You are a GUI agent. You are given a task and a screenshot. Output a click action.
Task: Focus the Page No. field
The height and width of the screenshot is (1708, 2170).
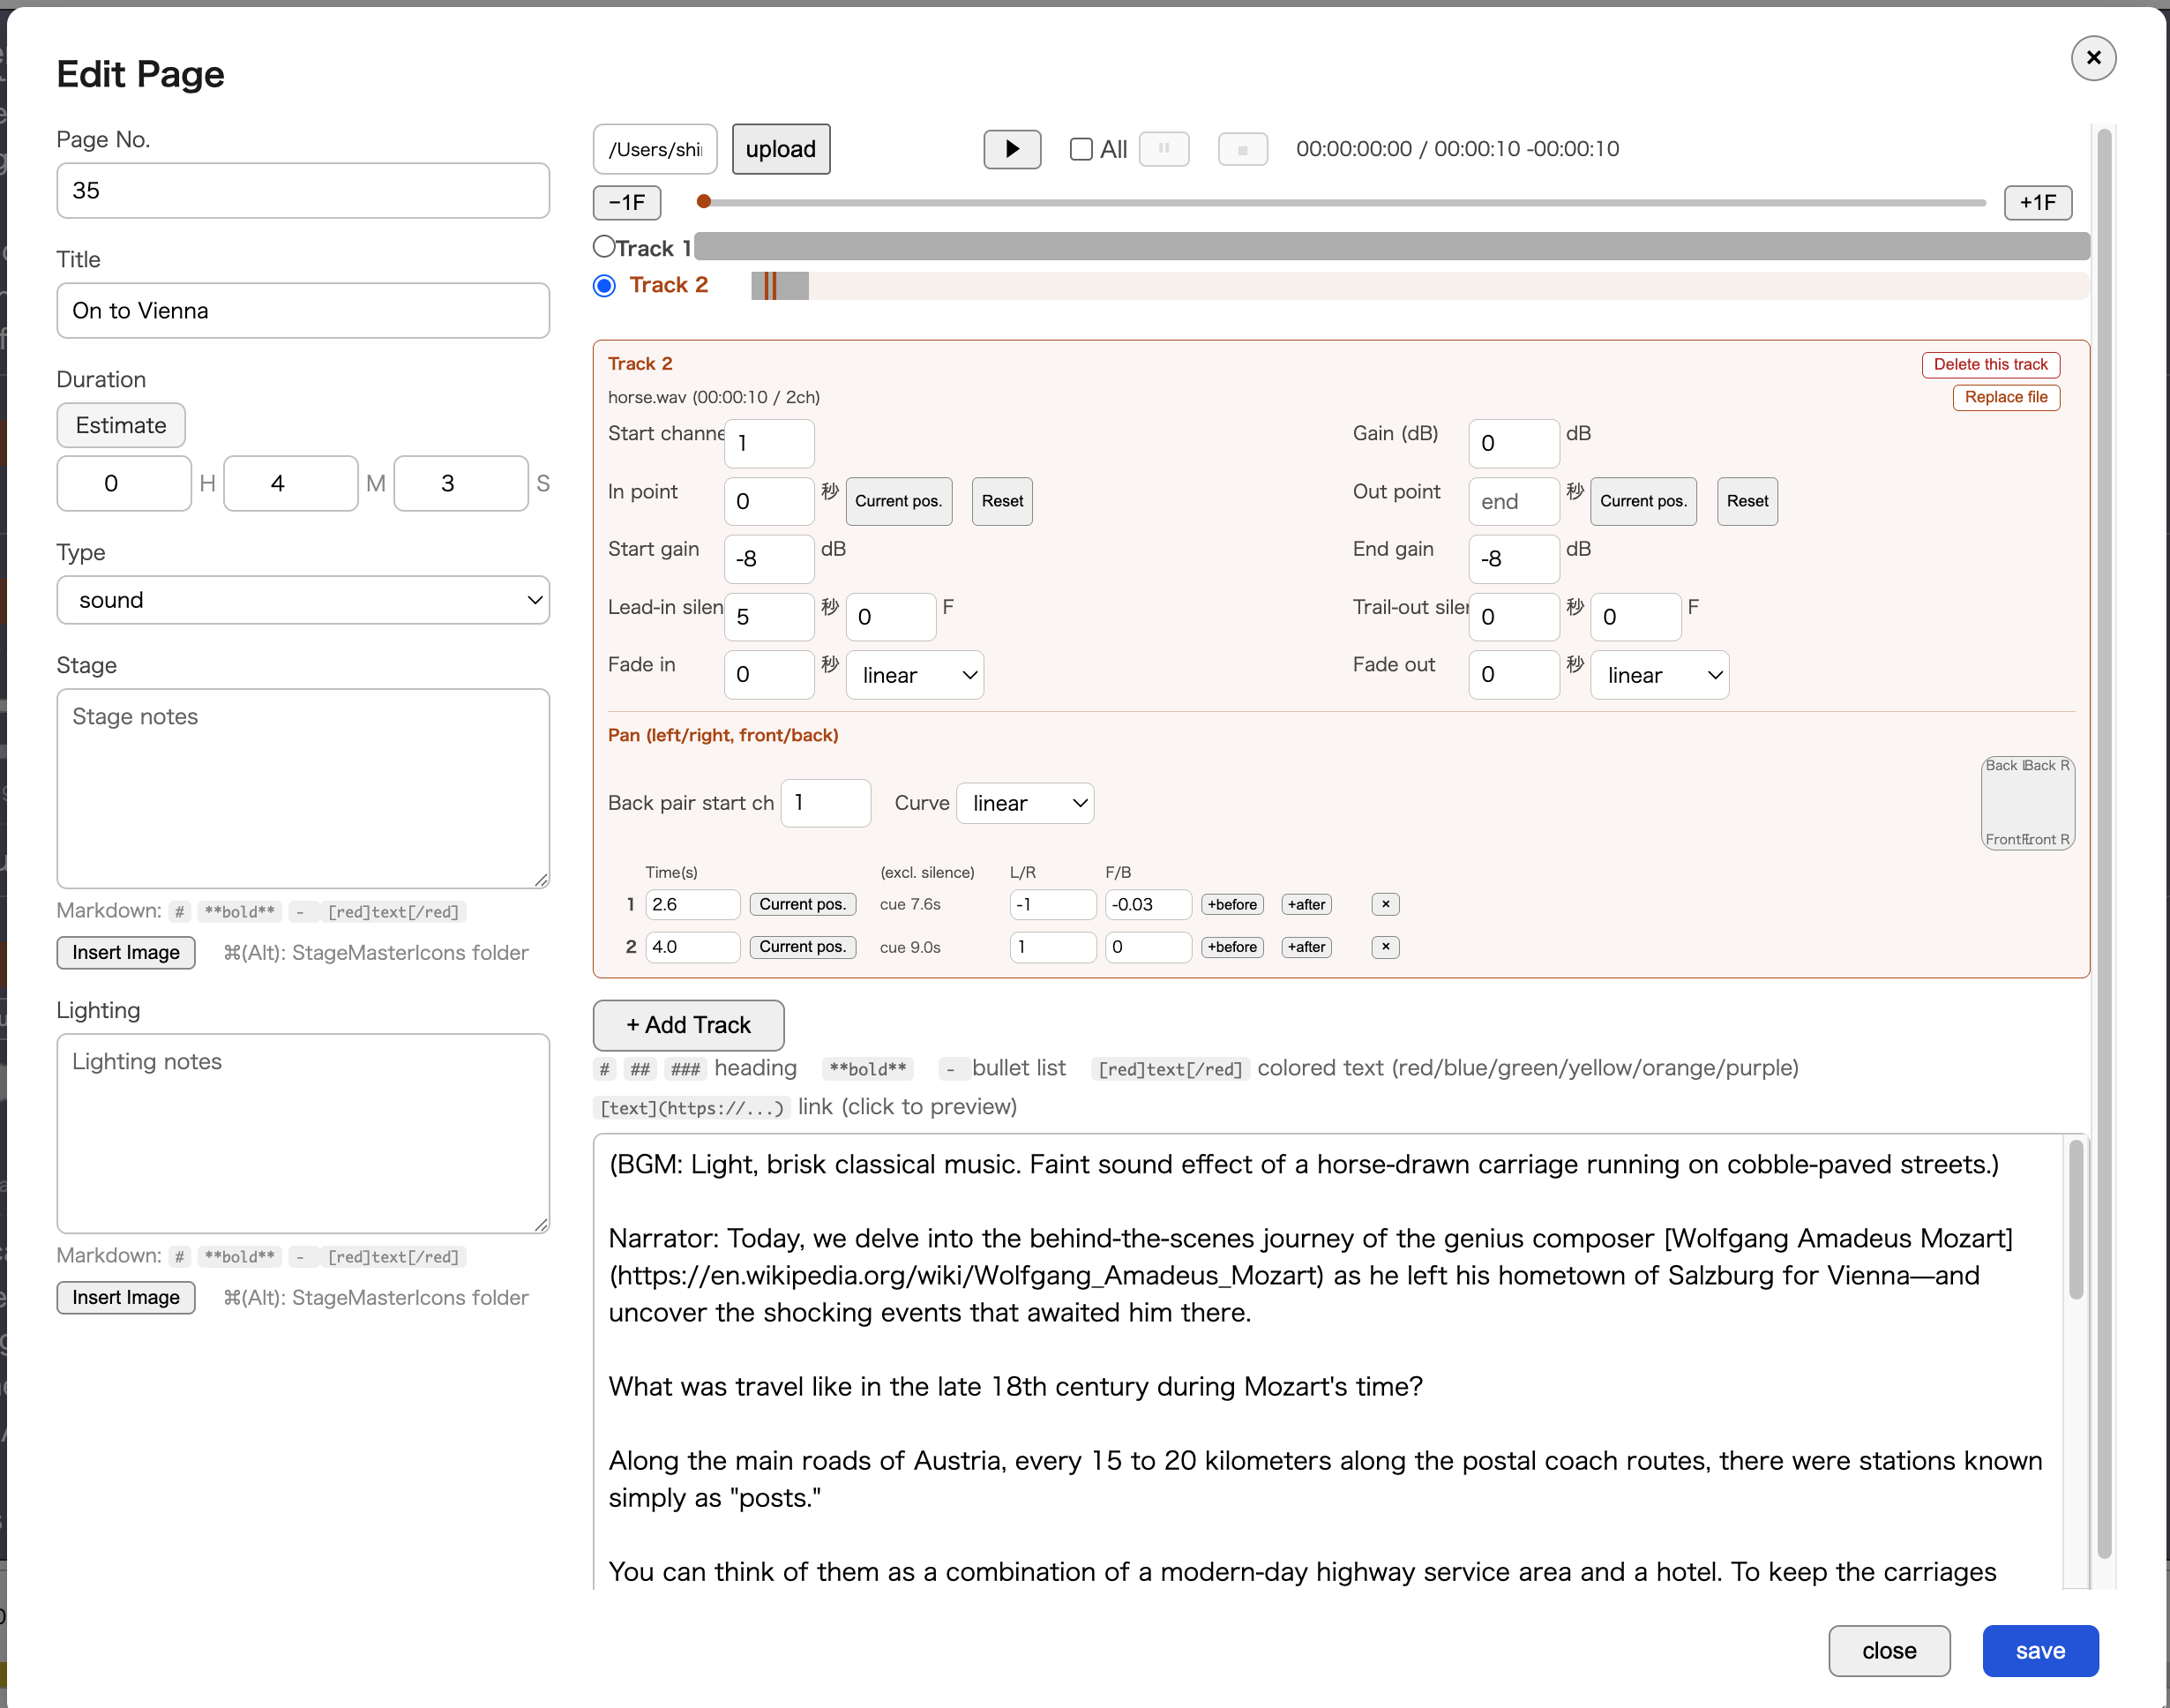click(x=303, y=191)
